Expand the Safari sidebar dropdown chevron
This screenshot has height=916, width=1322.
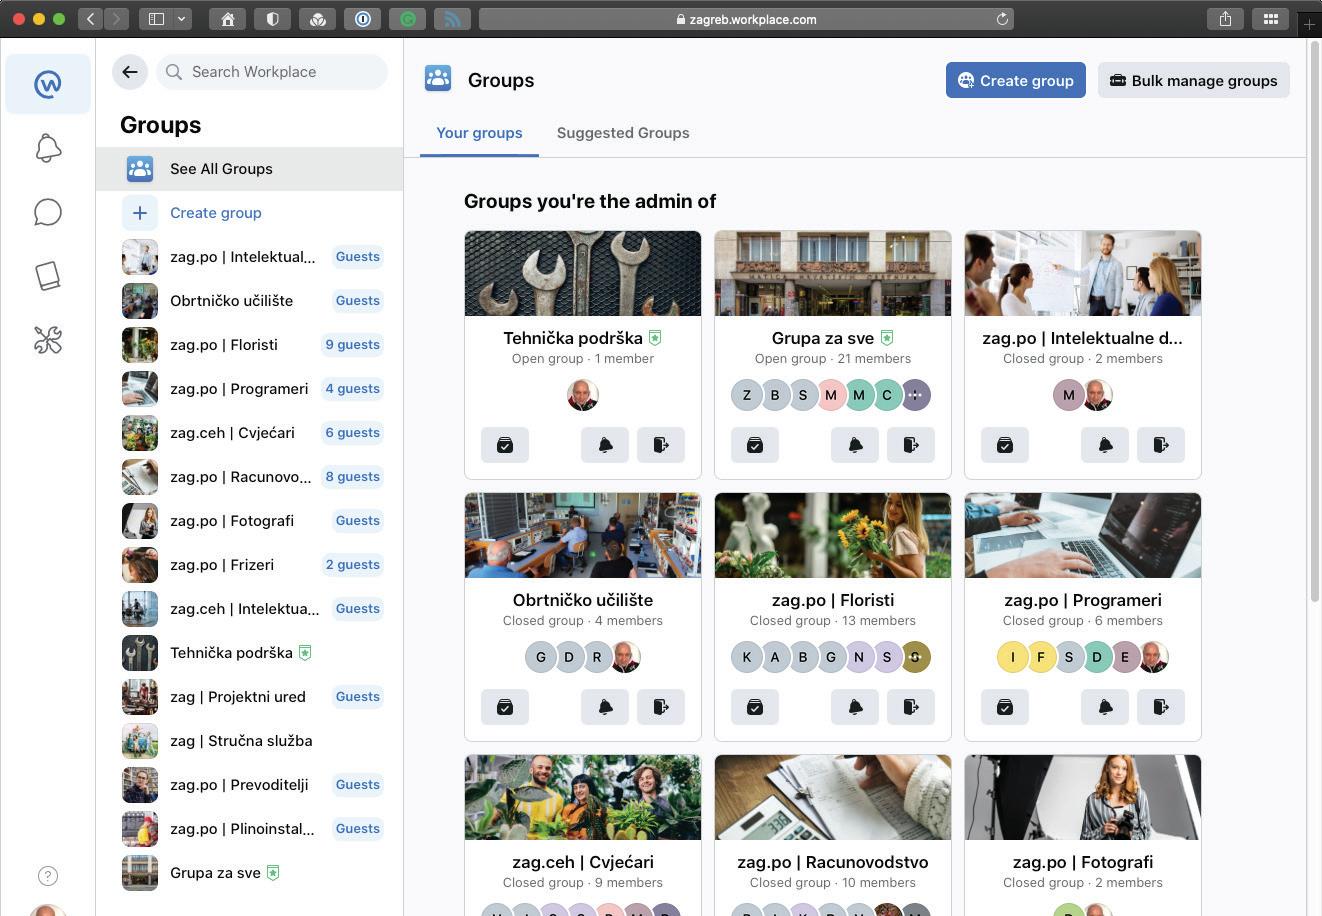click(182, 19)
